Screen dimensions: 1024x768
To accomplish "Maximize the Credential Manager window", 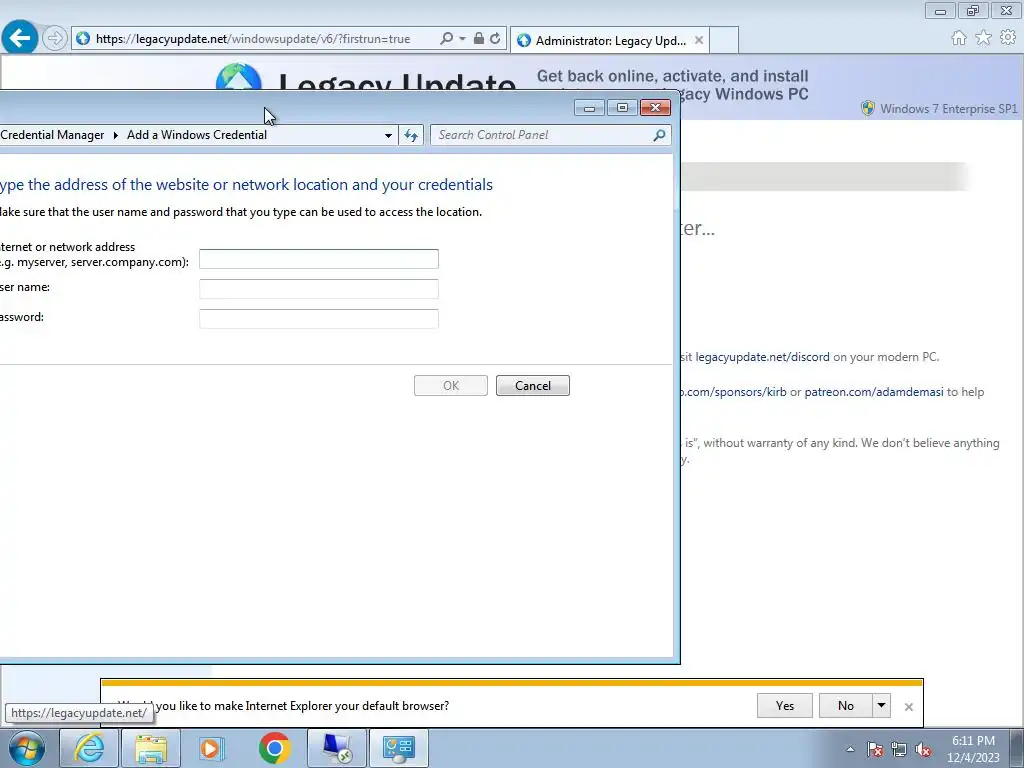I will pos(622,108).
